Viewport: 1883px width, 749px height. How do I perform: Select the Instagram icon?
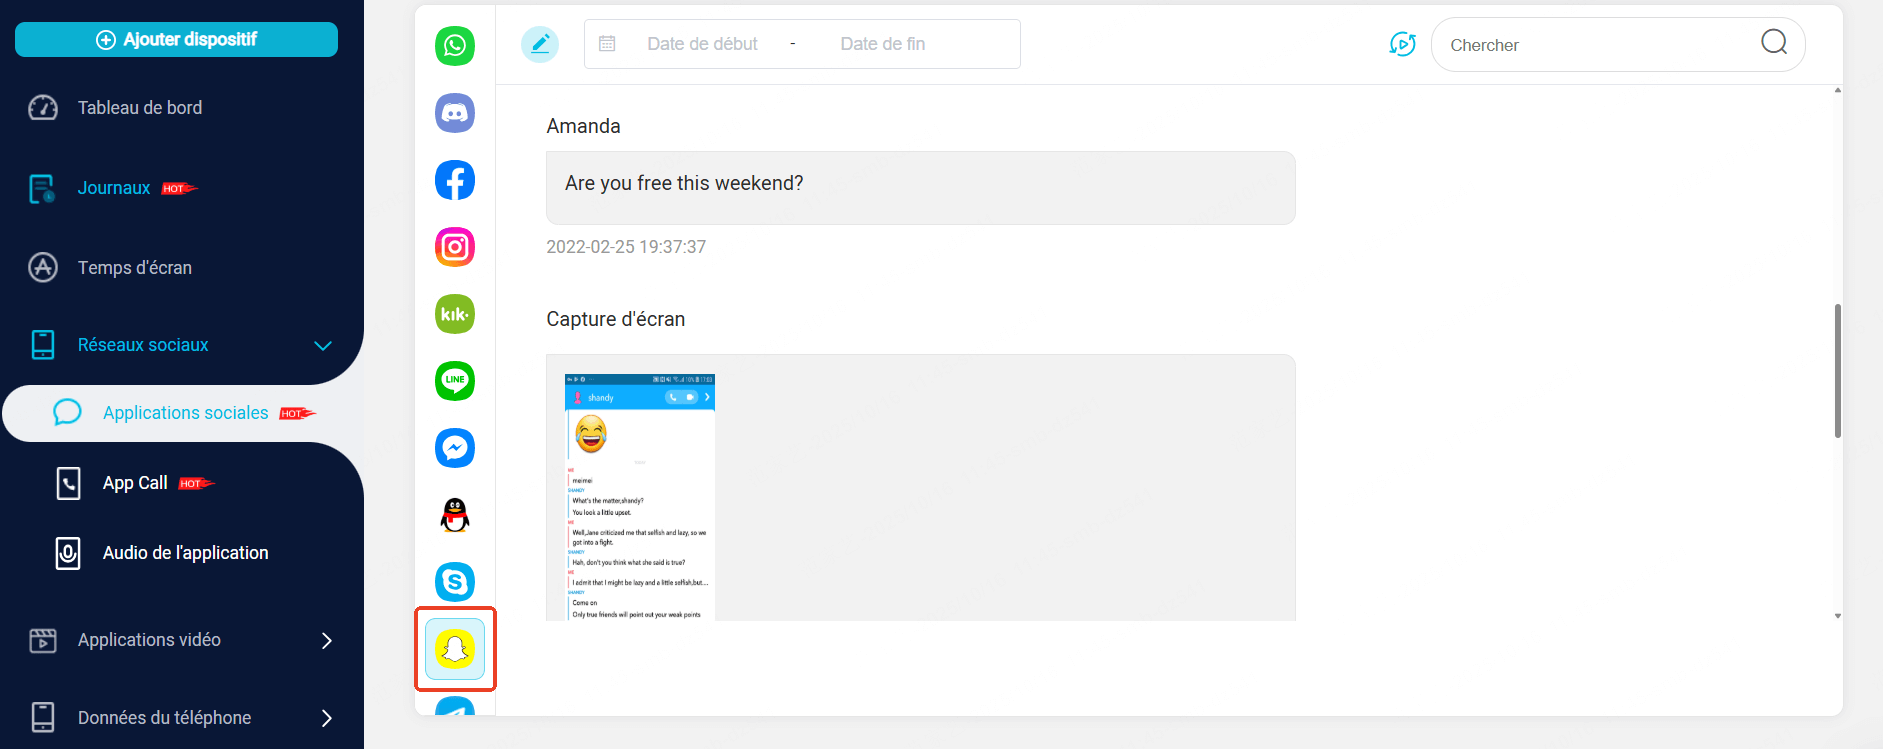tap(455, 247)
